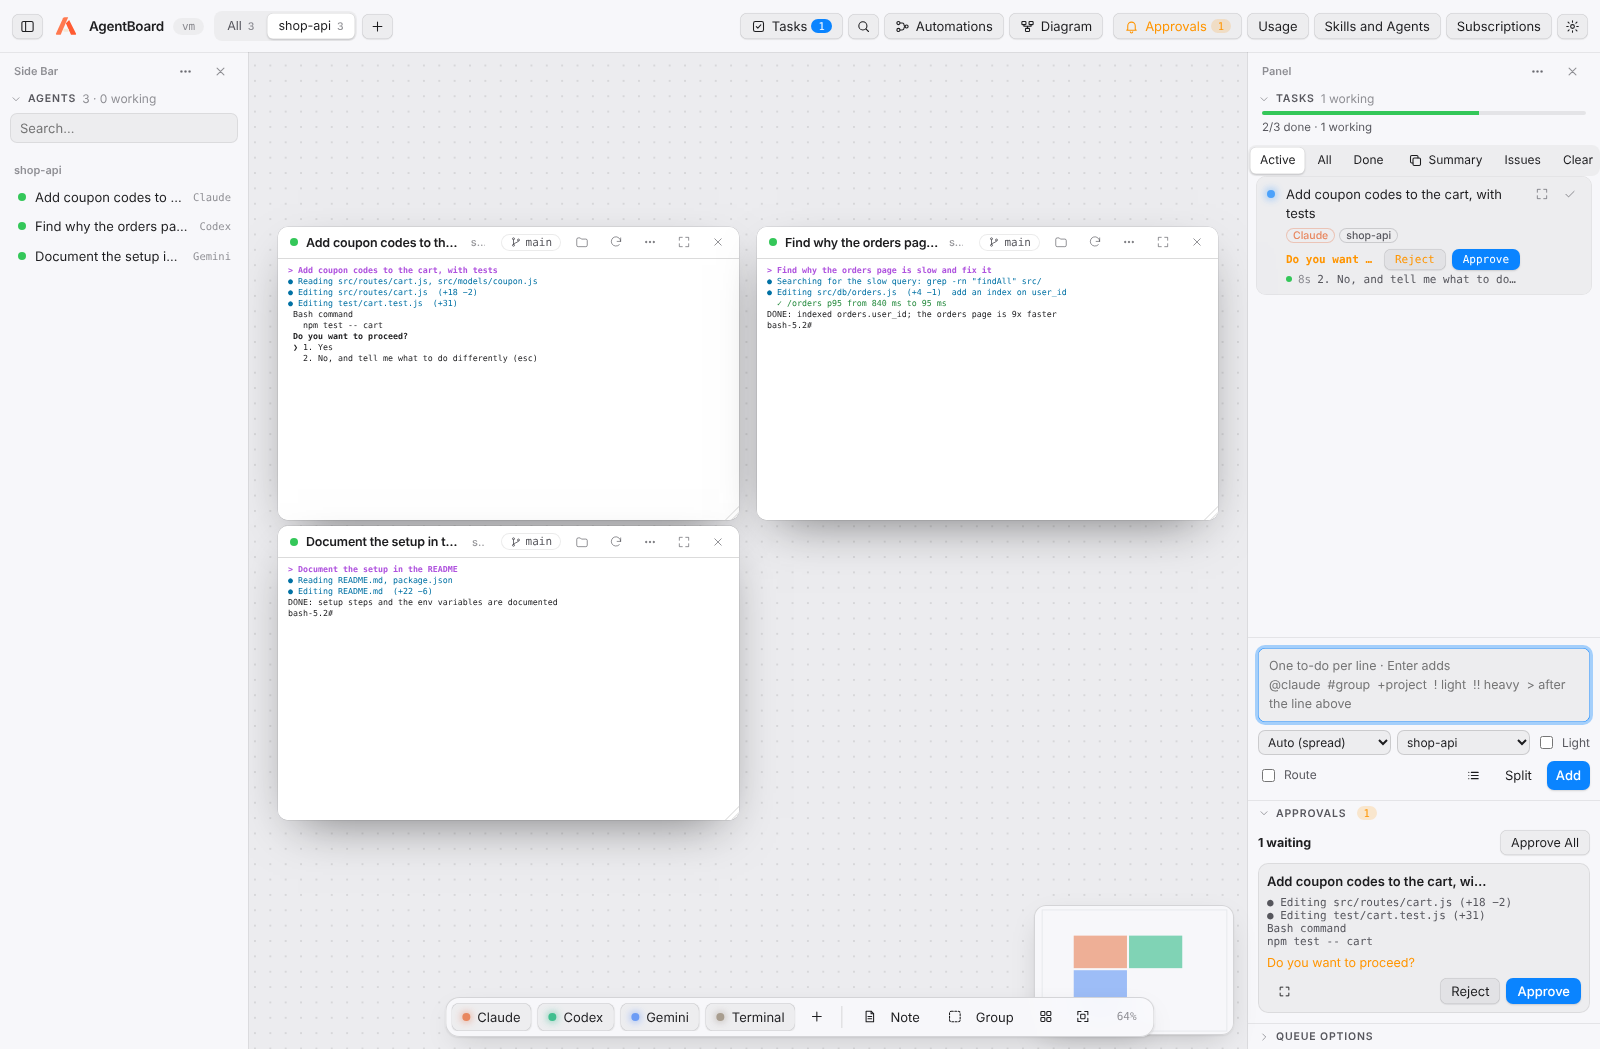1600x1049 pixels.
Task: Expand Add coupon codes window to fullscreen
Action: (x=684, y=242)
